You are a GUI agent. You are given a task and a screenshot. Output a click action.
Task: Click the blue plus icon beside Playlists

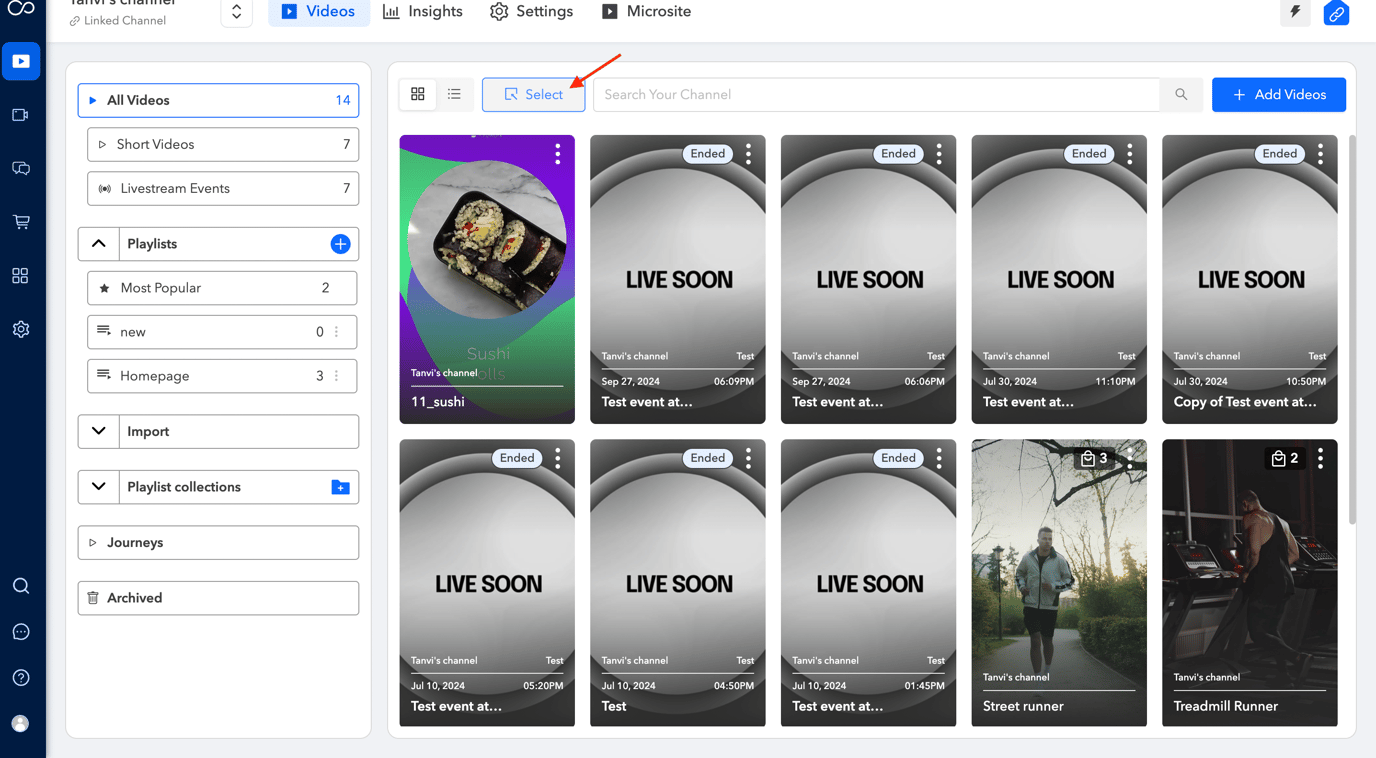[x=340, y=244]
